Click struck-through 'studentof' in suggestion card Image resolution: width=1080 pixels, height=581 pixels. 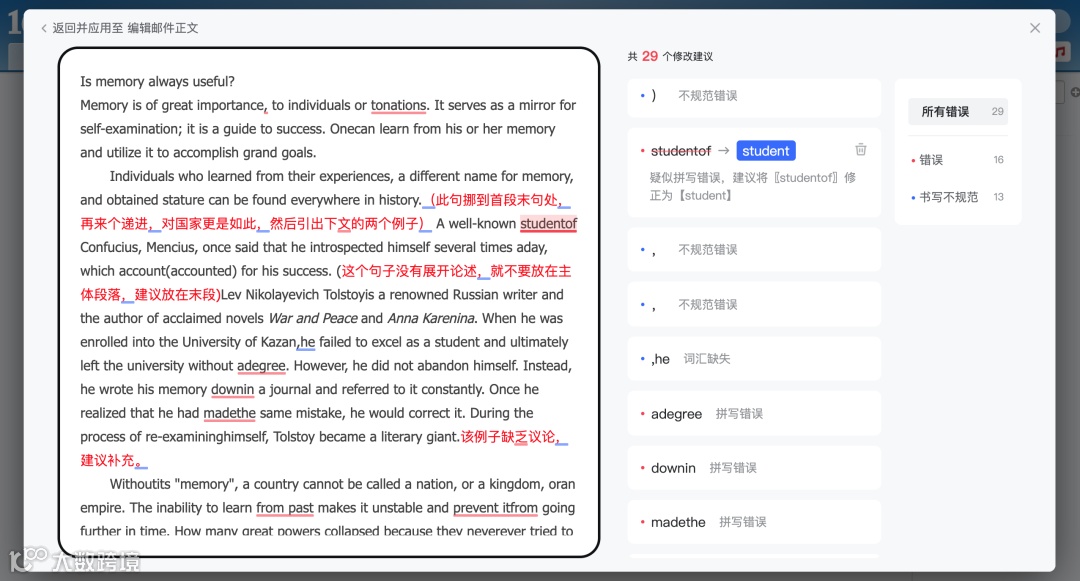(681, 151)
